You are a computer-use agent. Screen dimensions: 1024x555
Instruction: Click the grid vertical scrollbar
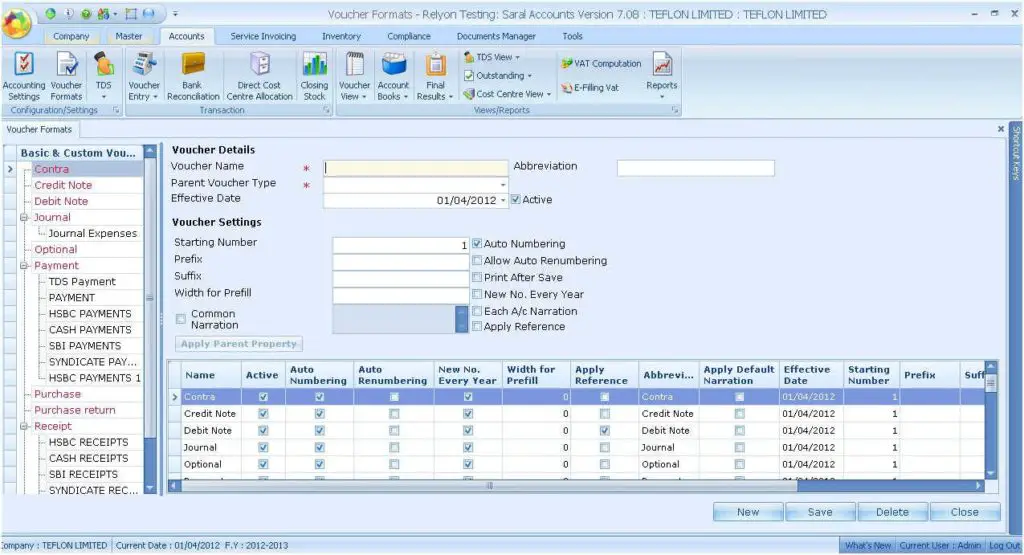(x=991, y=420)
